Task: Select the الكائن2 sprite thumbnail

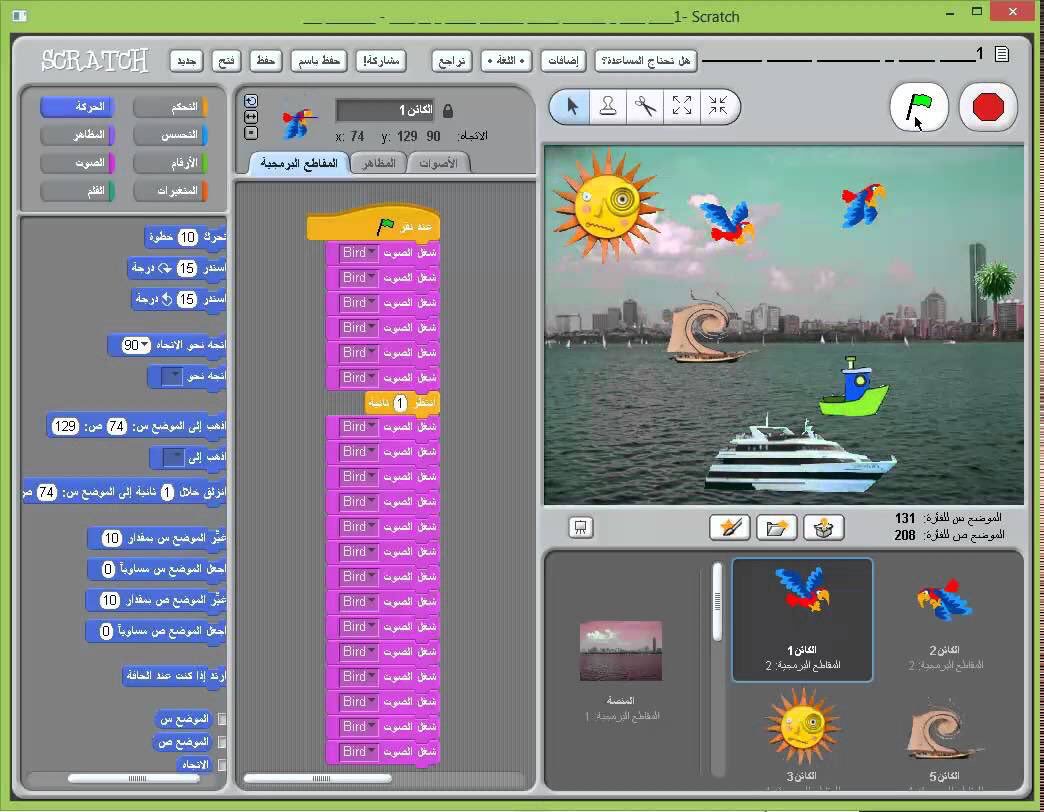Action: 944,620
